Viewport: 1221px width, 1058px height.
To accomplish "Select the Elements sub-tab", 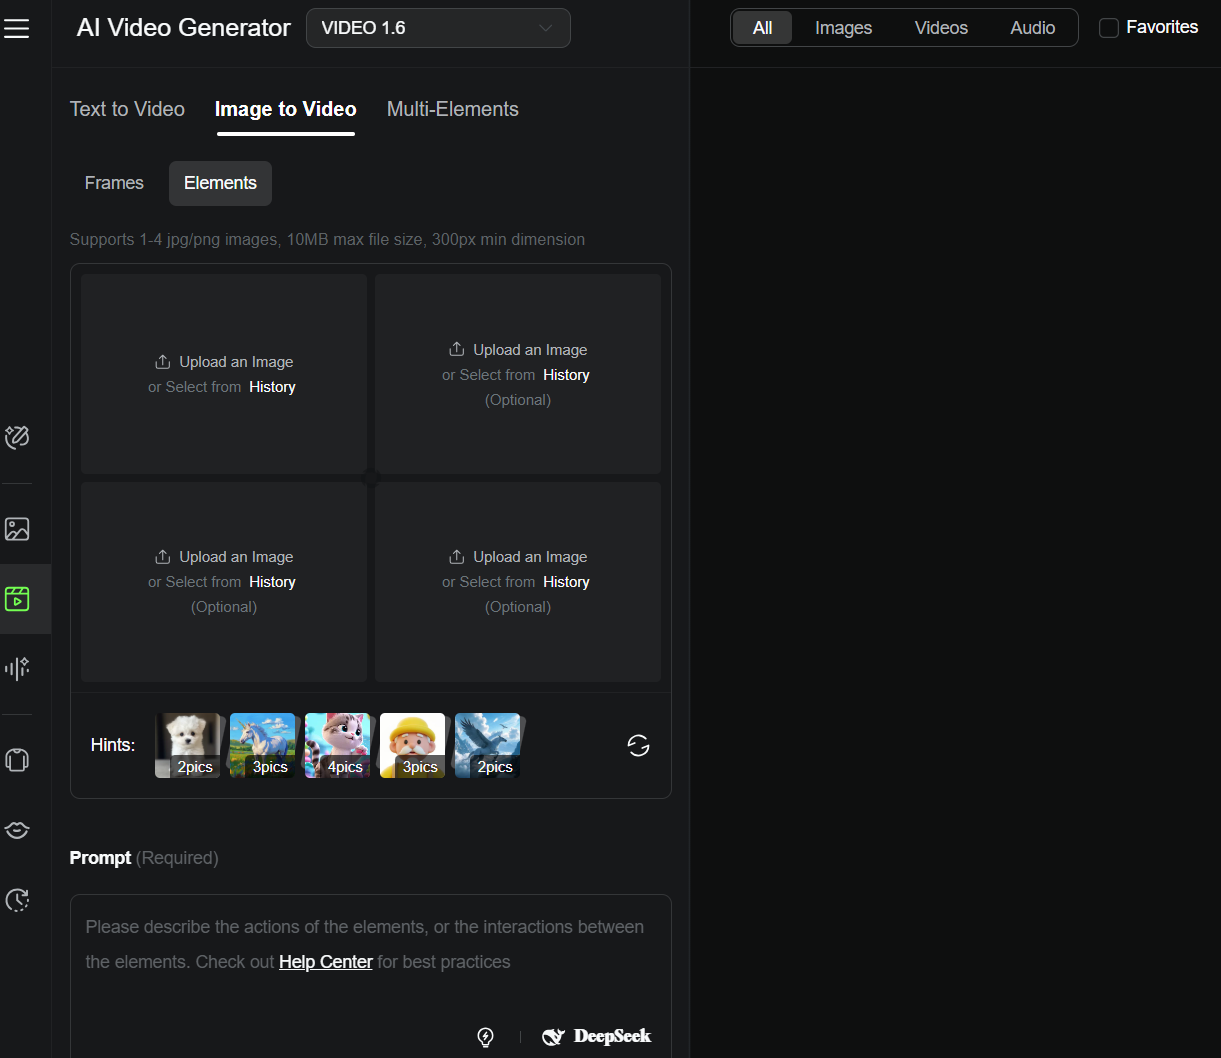I will pos(220,183).
